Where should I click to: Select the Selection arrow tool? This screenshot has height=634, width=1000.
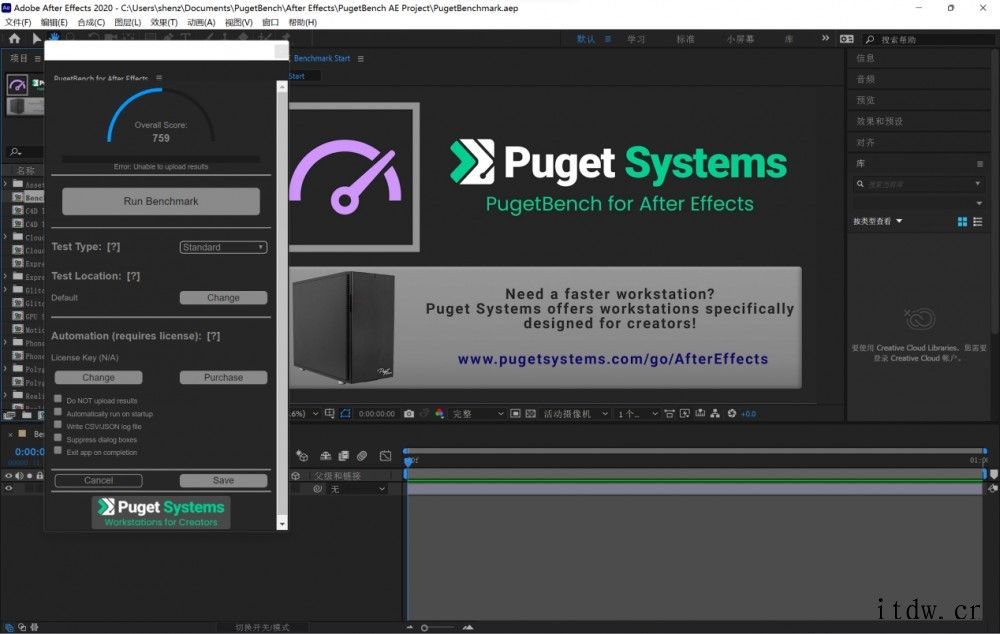[x=36, y=39]
